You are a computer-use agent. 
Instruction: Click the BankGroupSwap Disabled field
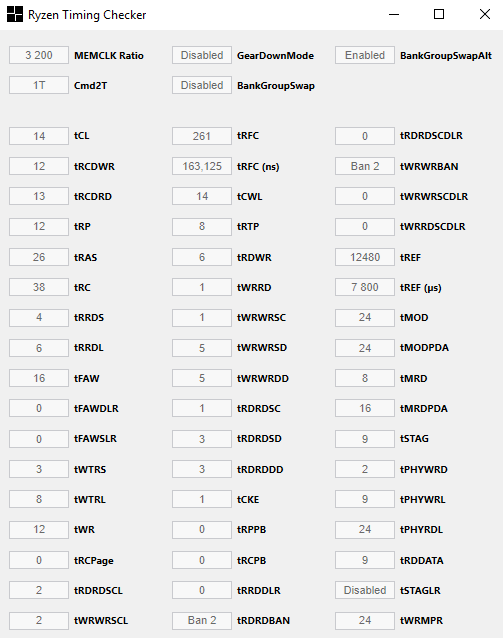(202, 85)
